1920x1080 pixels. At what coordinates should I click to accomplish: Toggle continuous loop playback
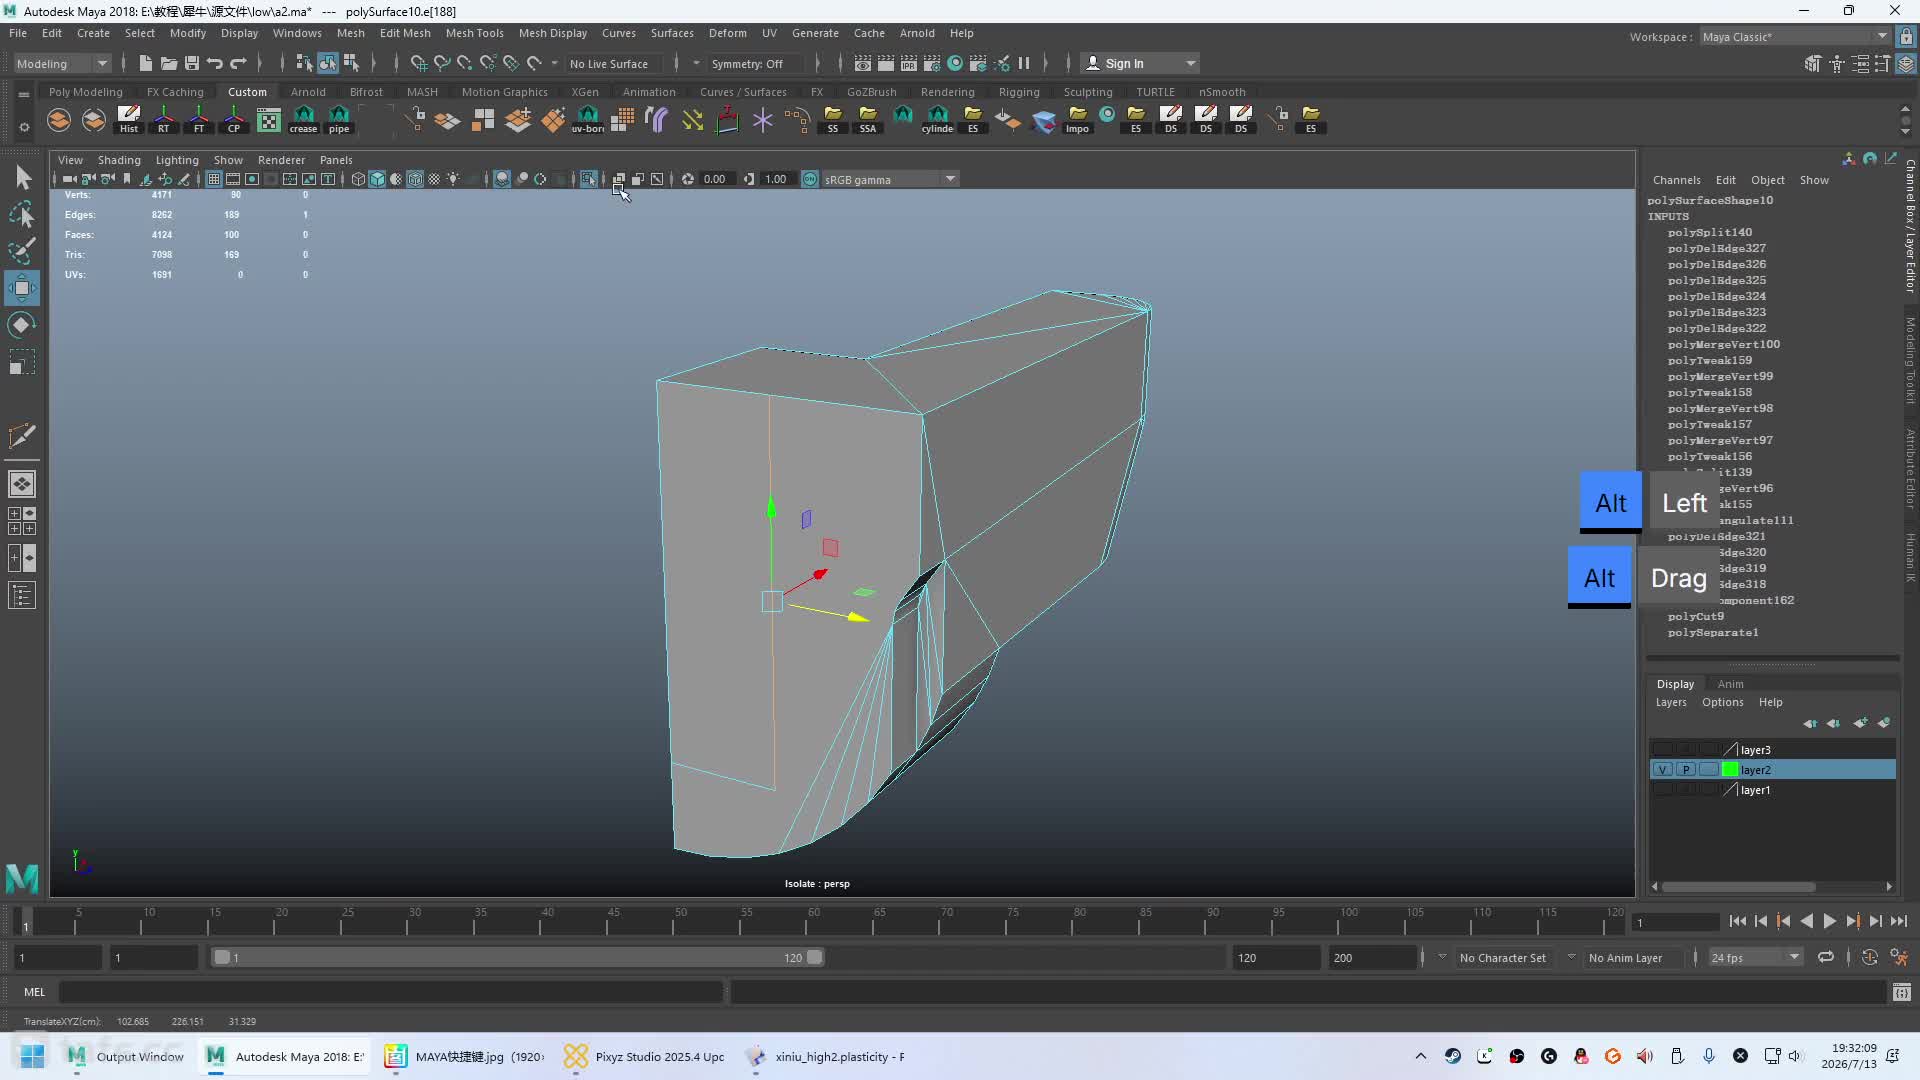(1826, 958)
